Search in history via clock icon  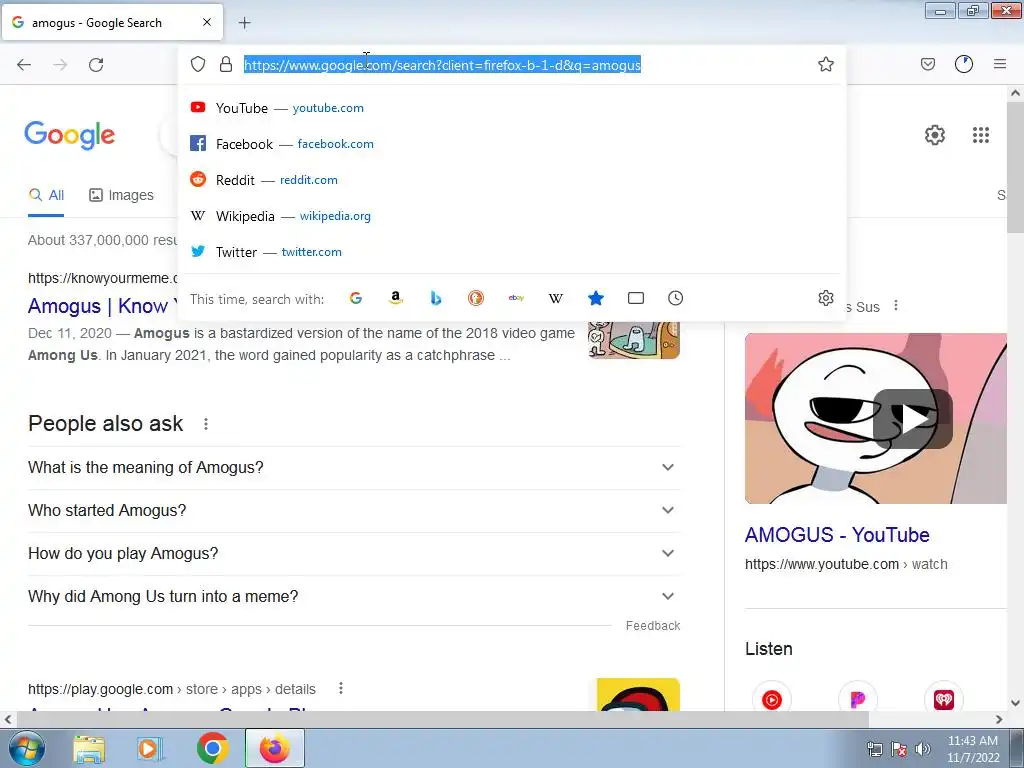click(x=675, y=298)
